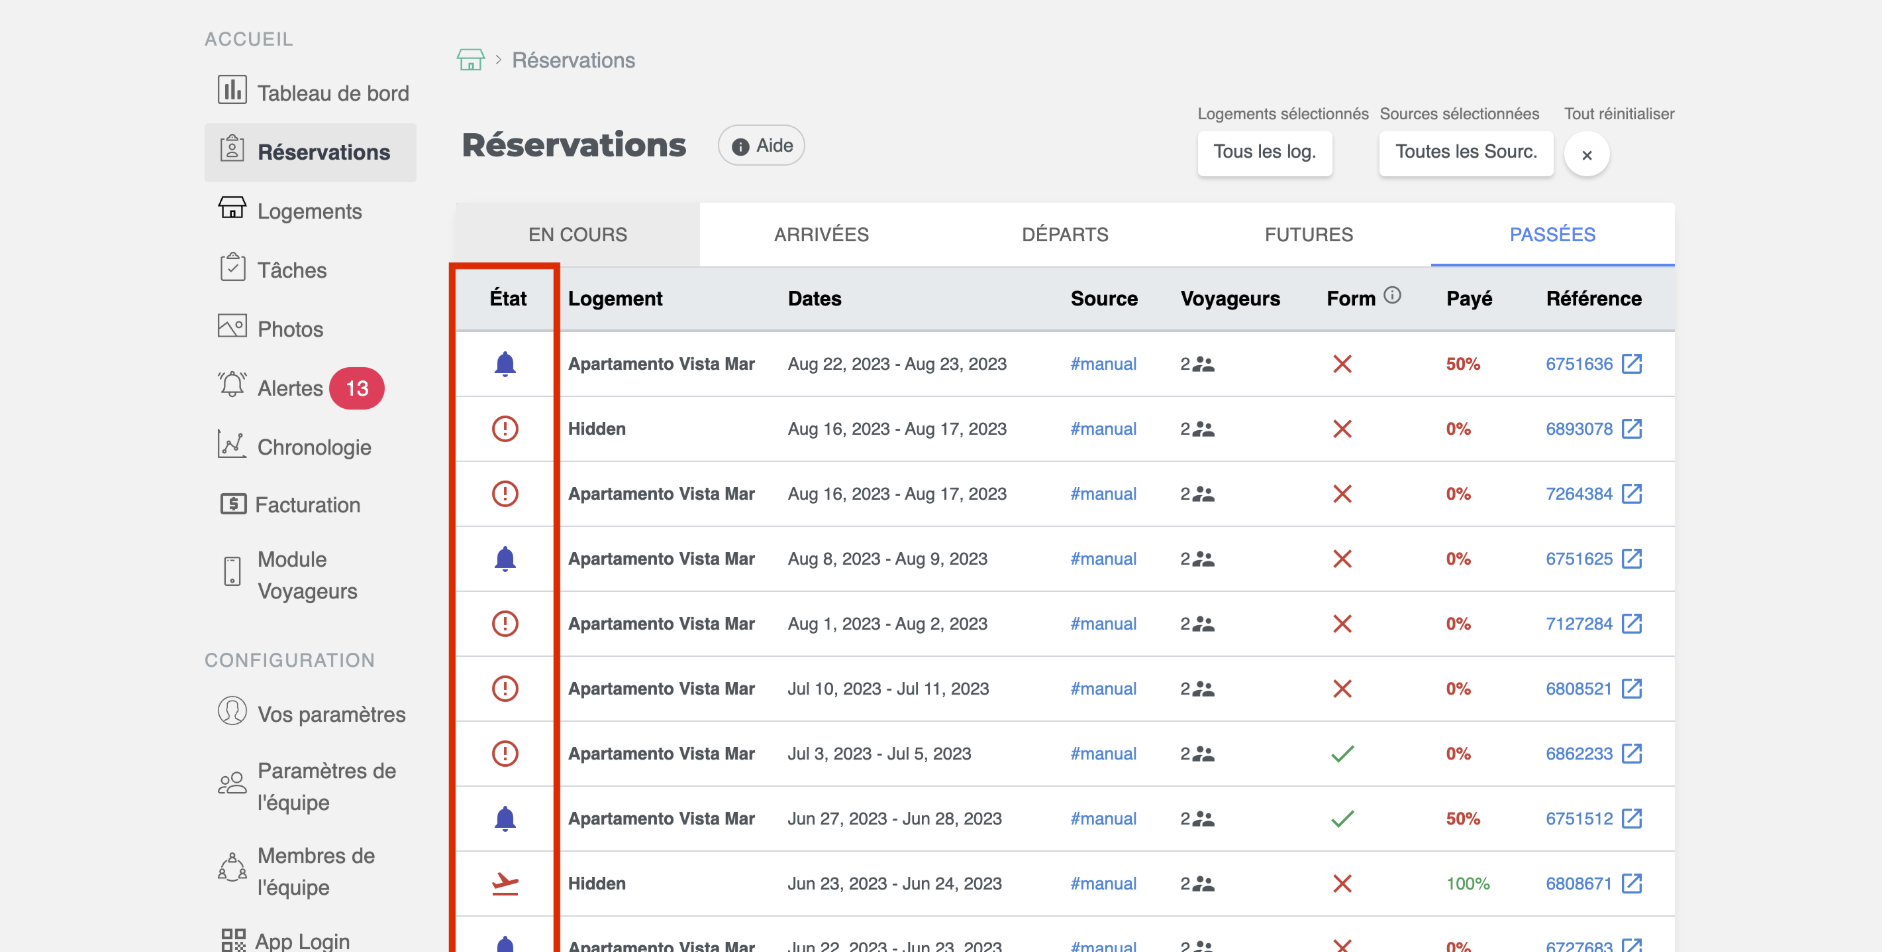Go to Tableau de bord
Screen dimensions: 1882x952
click(332, 93)
